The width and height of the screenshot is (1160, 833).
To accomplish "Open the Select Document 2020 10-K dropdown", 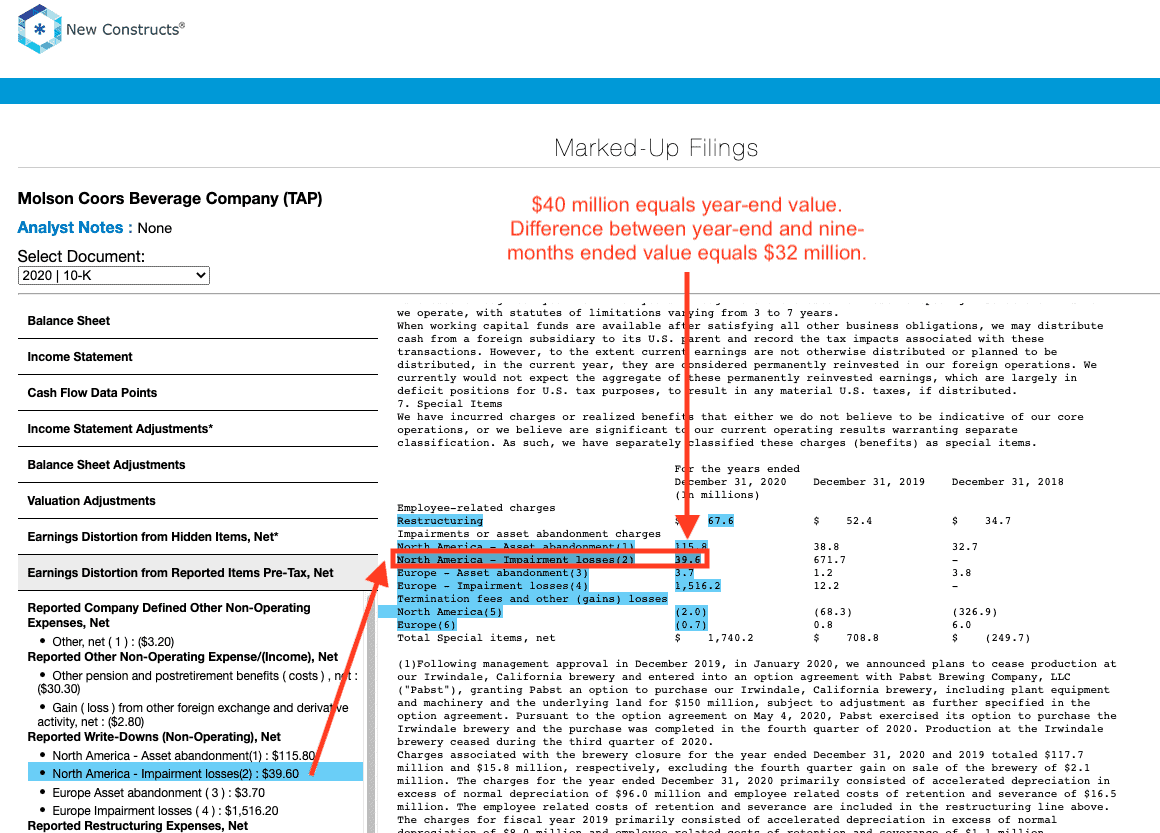I will tap(113, 275).
